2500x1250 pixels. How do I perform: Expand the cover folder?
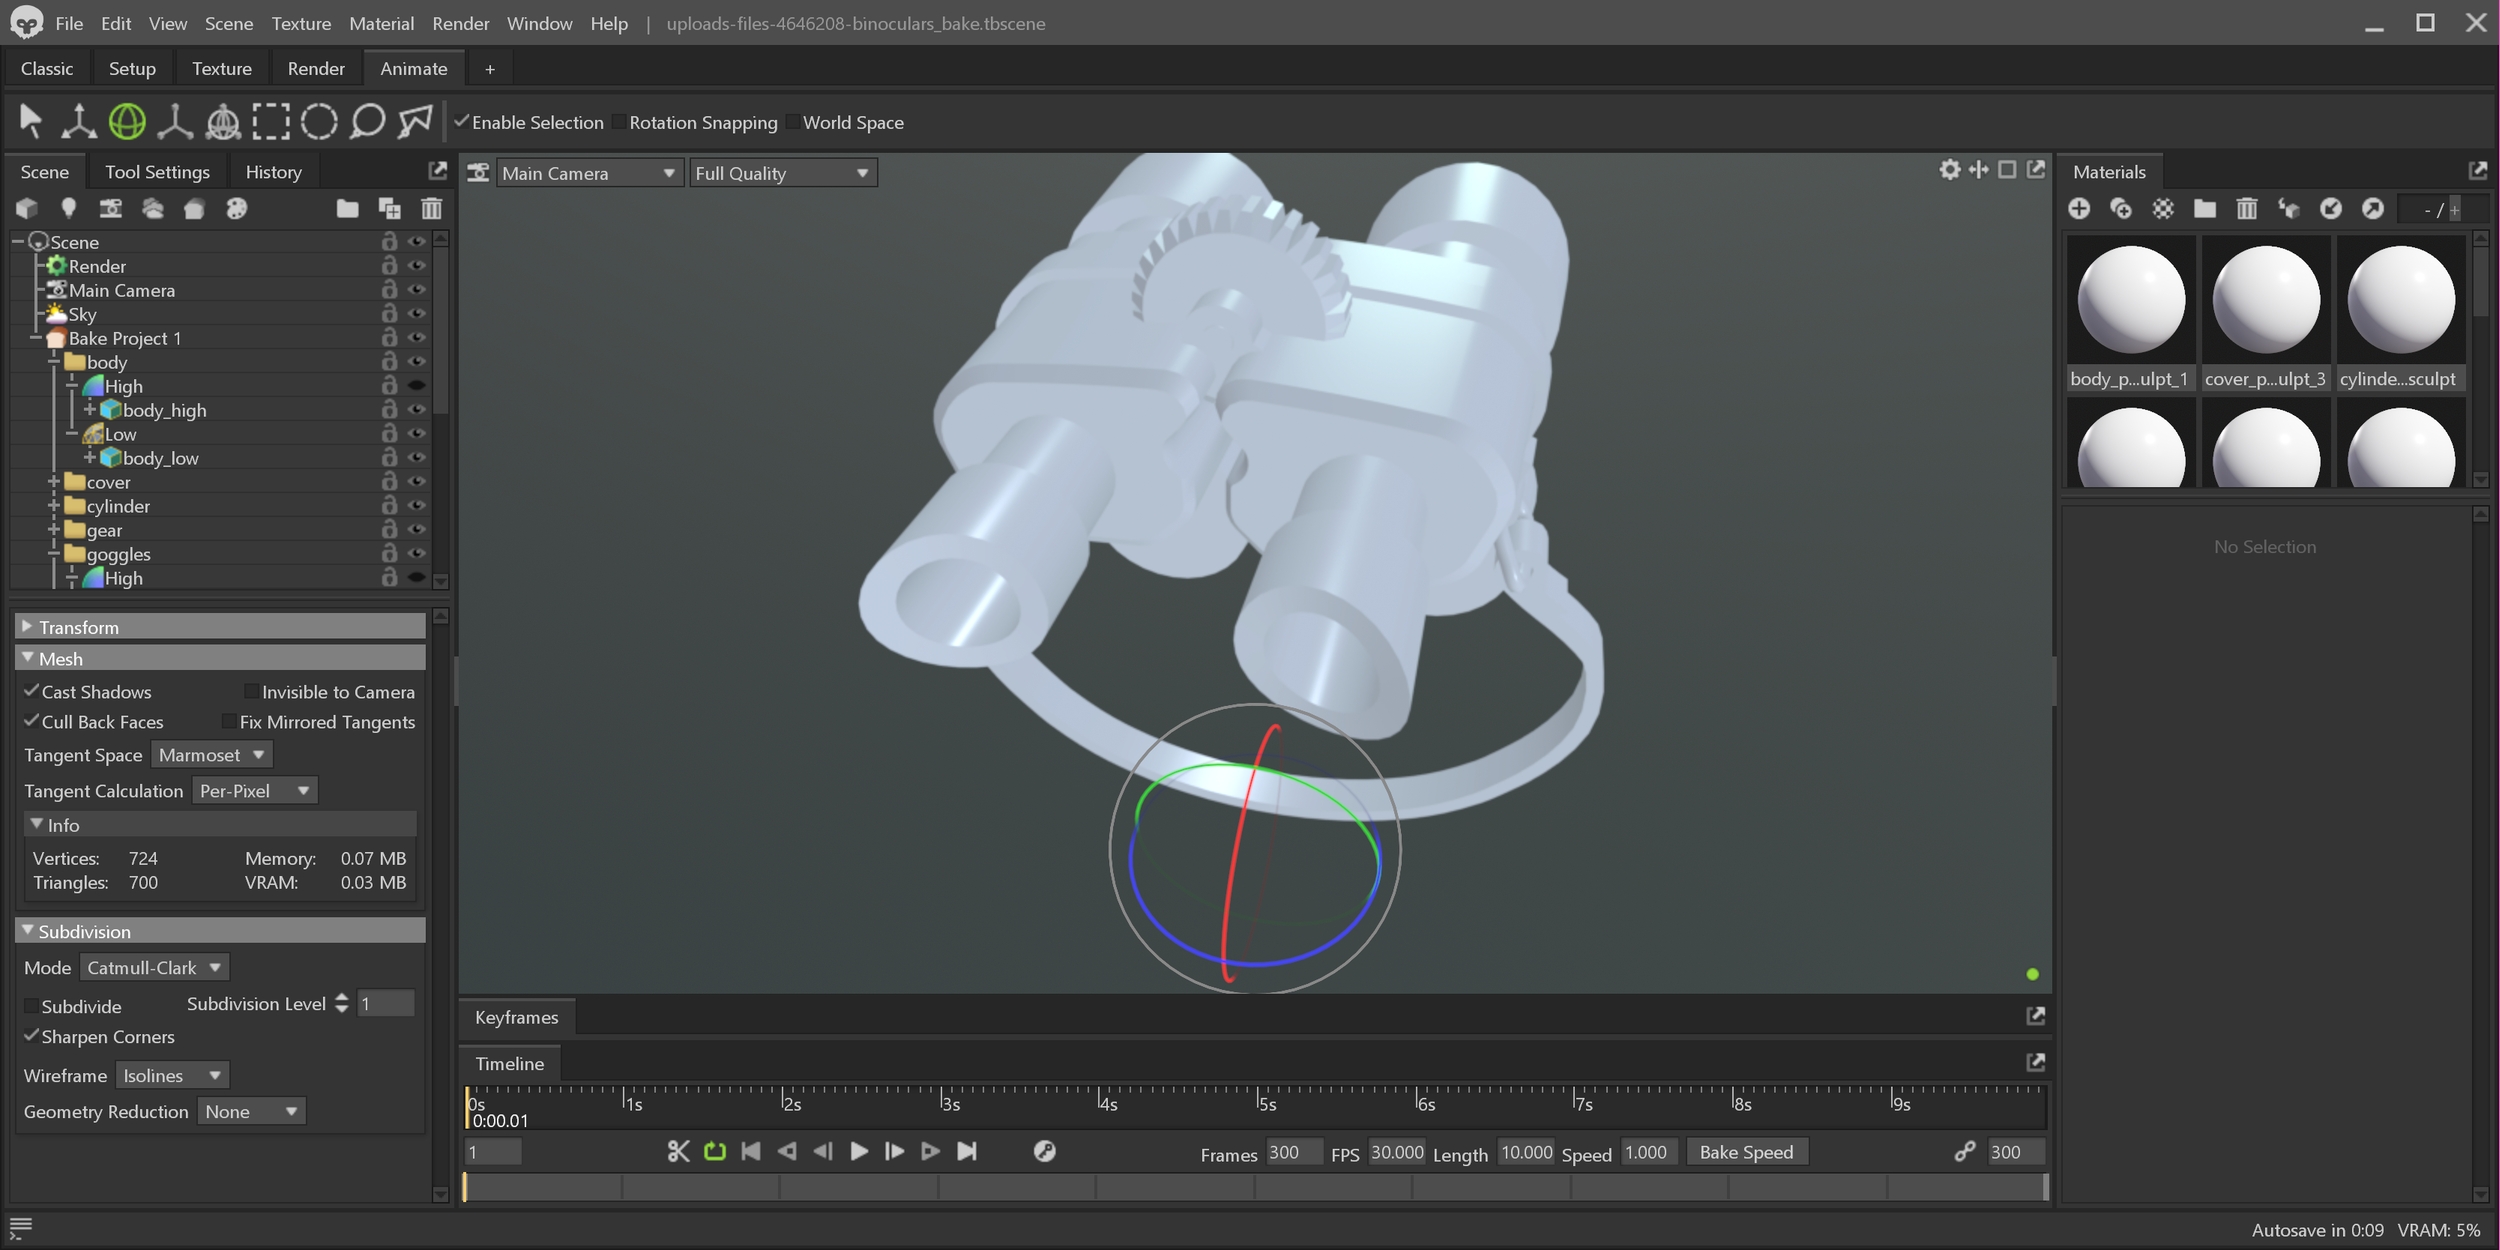54,481
